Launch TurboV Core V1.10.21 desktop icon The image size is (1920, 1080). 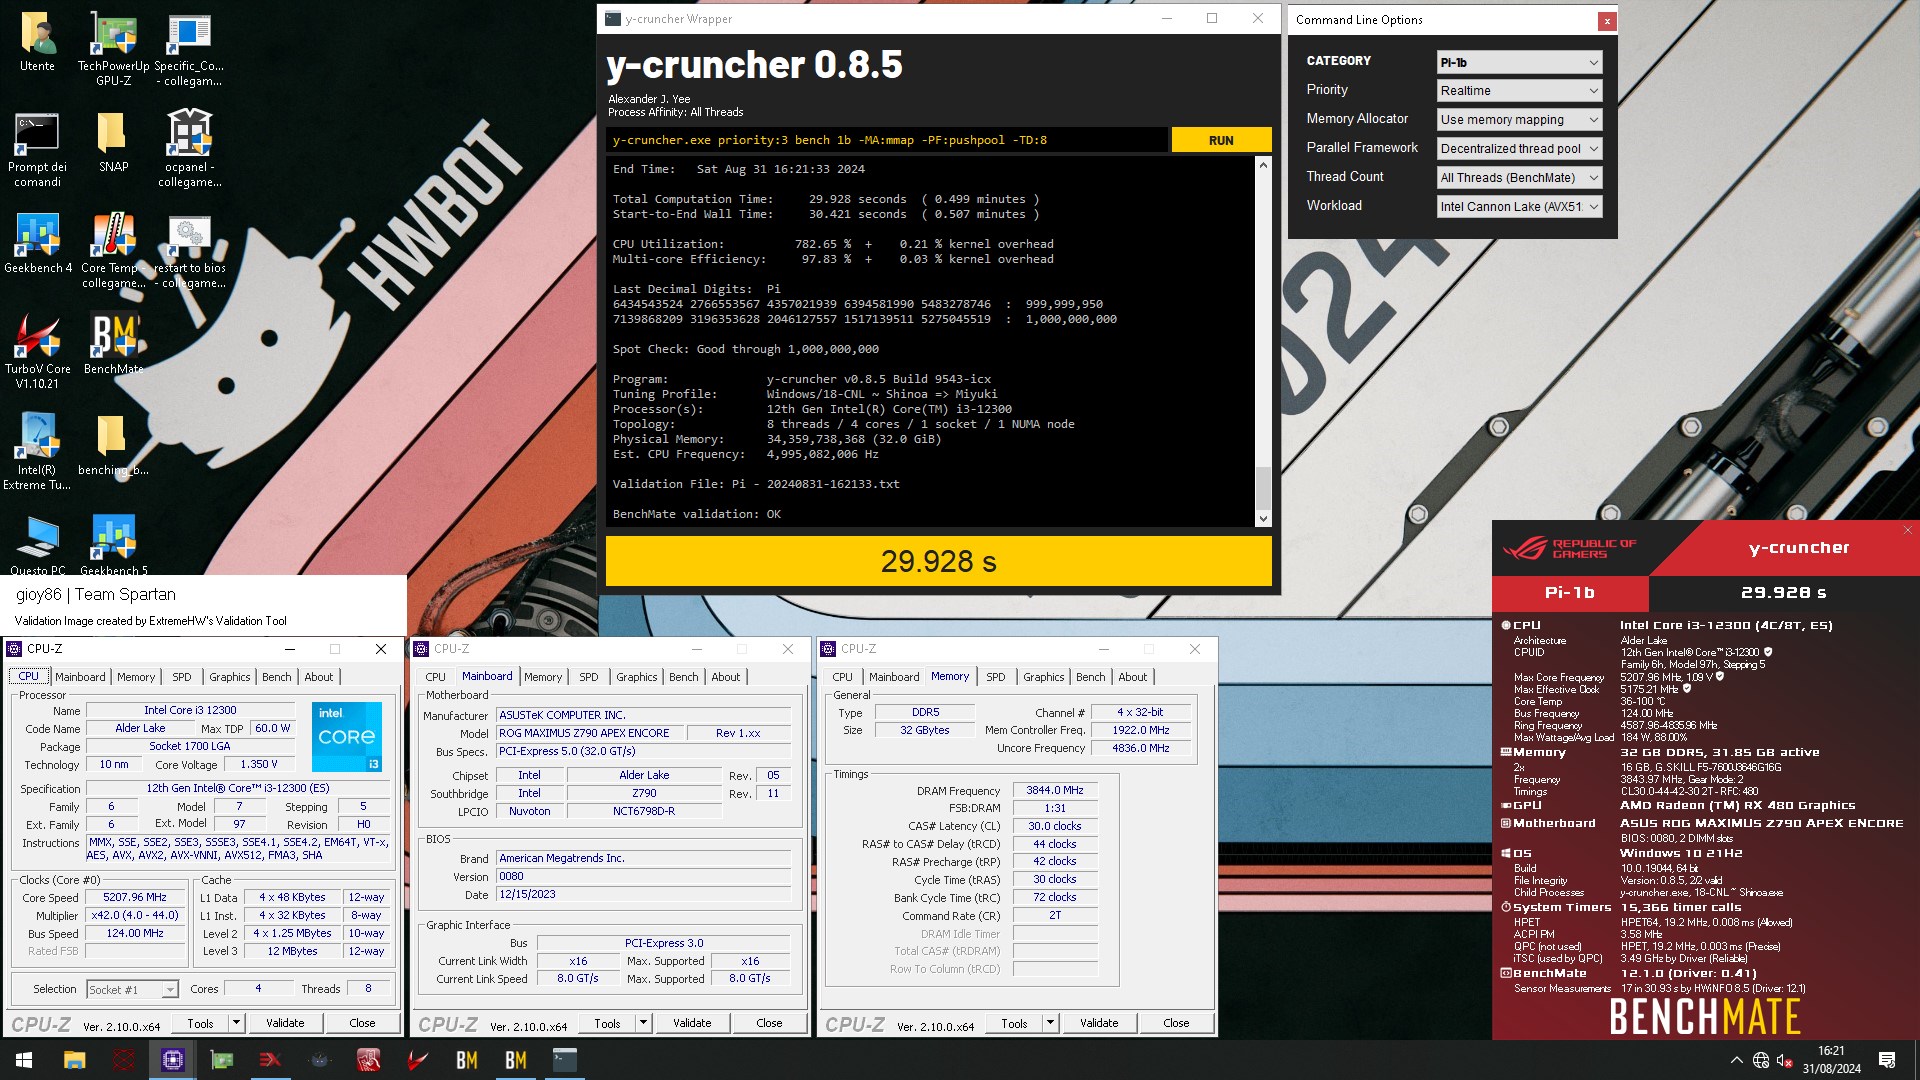point(37,352)
